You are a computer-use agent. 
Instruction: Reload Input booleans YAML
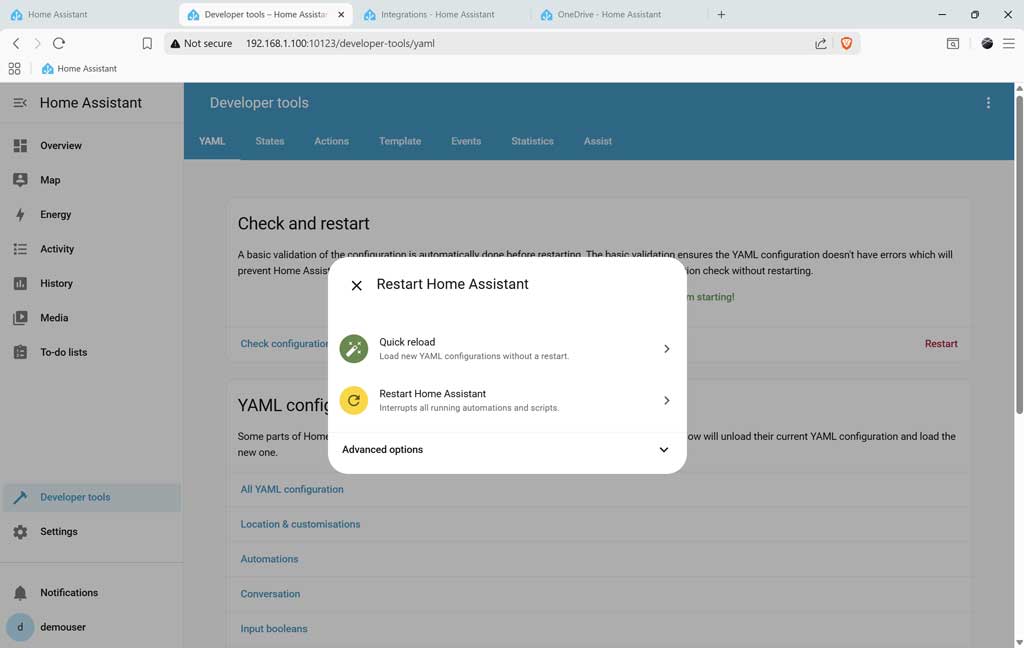274,628
